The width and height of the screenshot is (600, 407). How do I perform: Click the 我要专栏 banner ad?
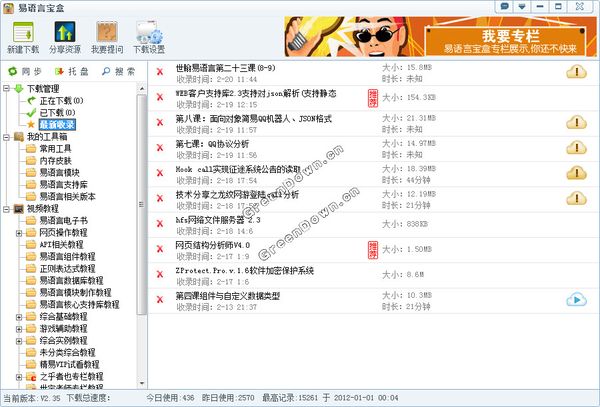click(440, 37)
